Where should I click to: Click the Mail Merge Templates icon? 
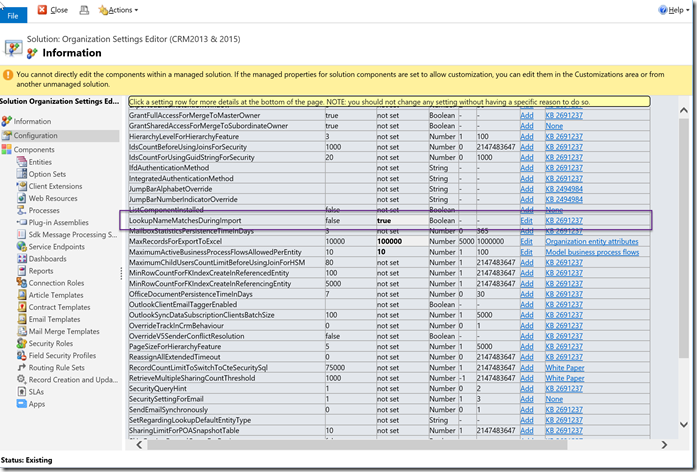[x=21, y=331]
